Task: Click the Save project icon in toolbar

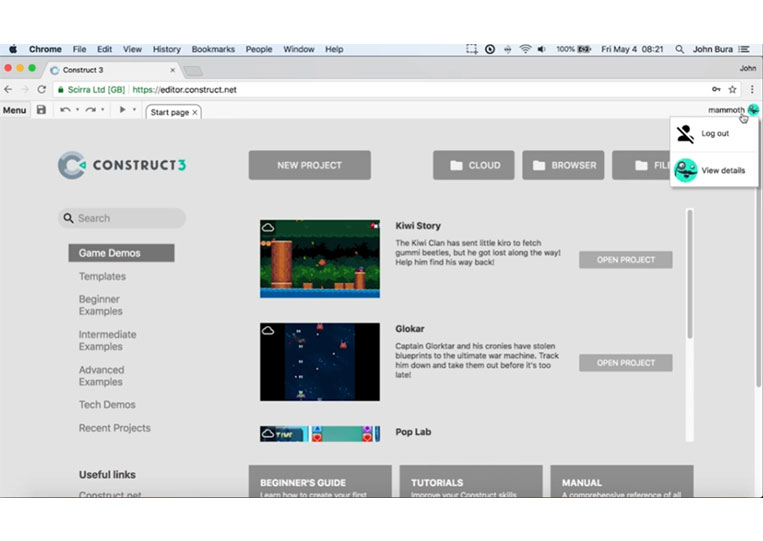Action: tap(41, 110)
